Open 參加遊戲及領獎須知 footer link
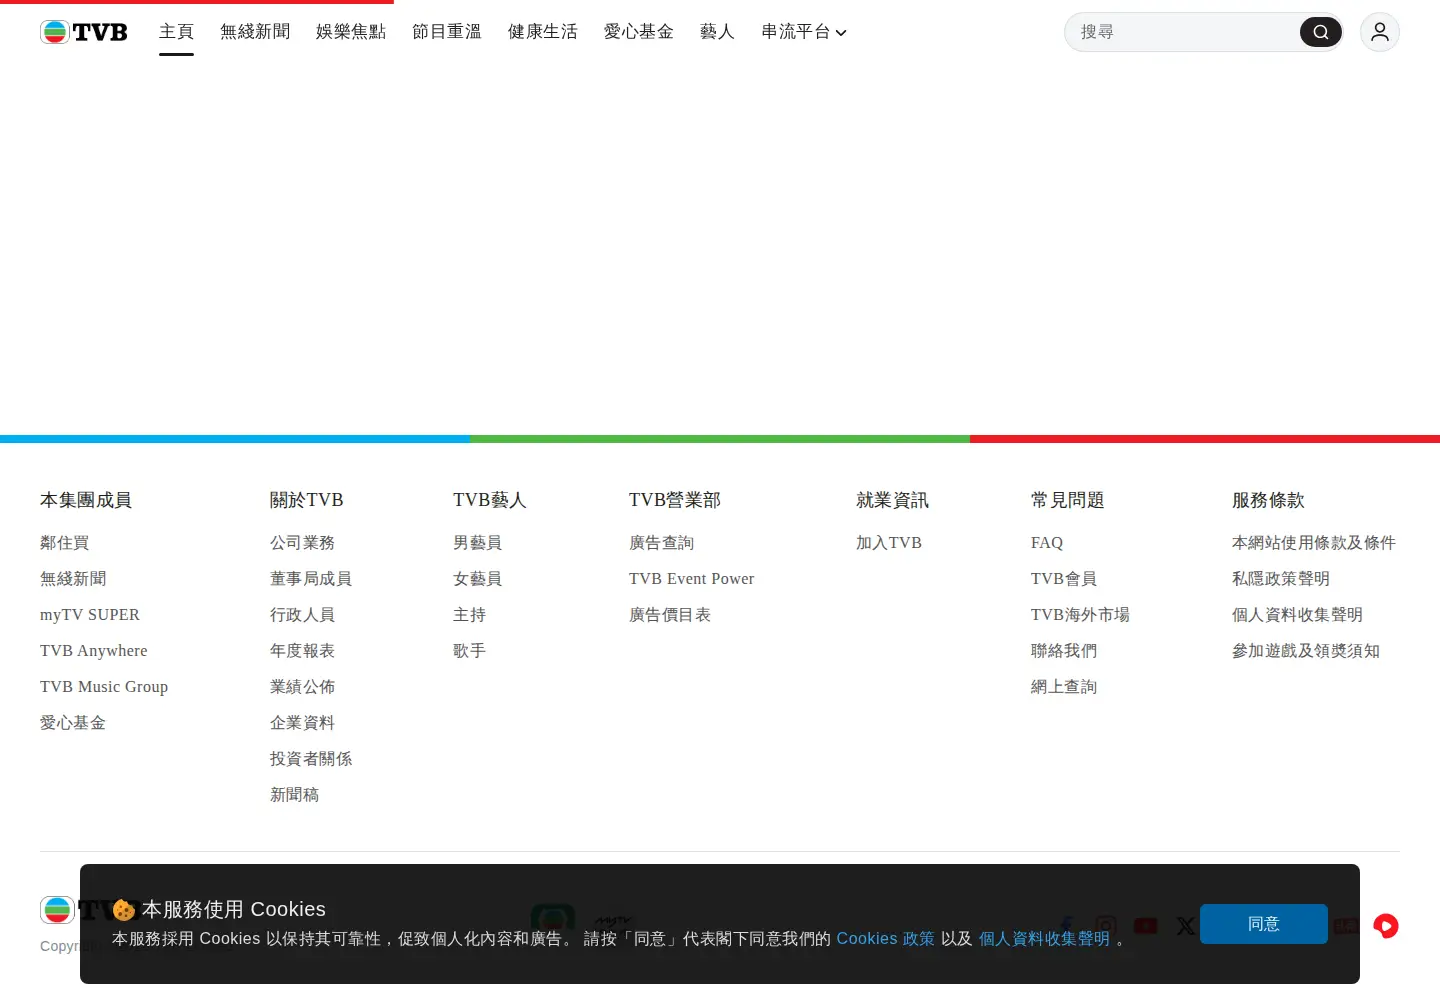This screenshot has width=1440, height=1000. click(1306, 651)
